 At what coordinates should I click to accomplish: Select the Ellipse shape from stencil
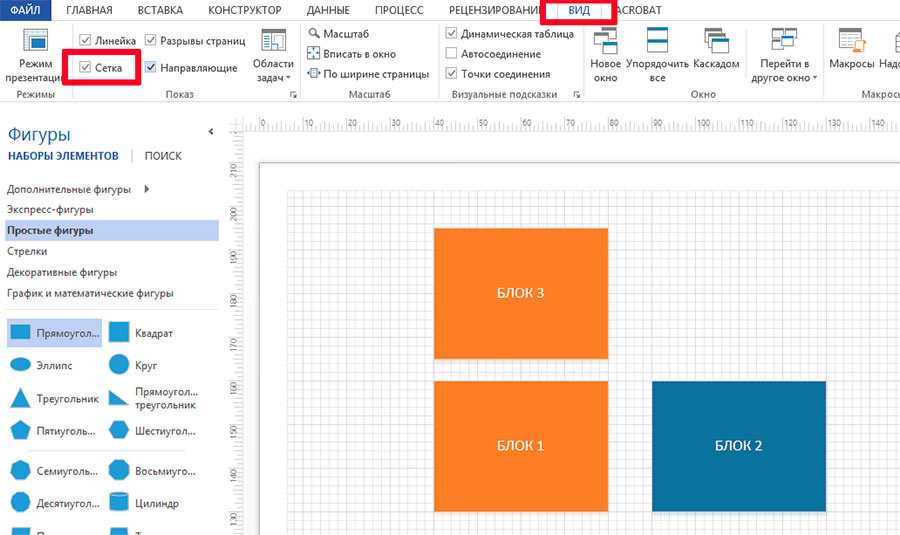click(20, 366)
